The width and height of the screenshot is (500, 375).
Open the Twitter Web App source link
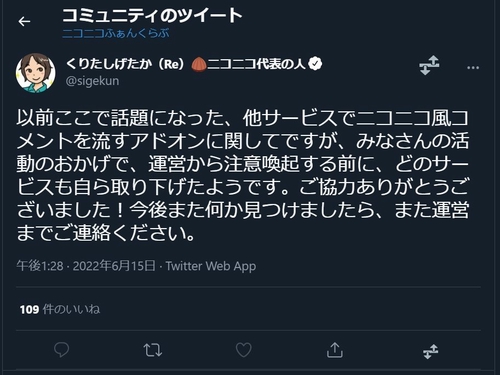(x=211, y=266)
